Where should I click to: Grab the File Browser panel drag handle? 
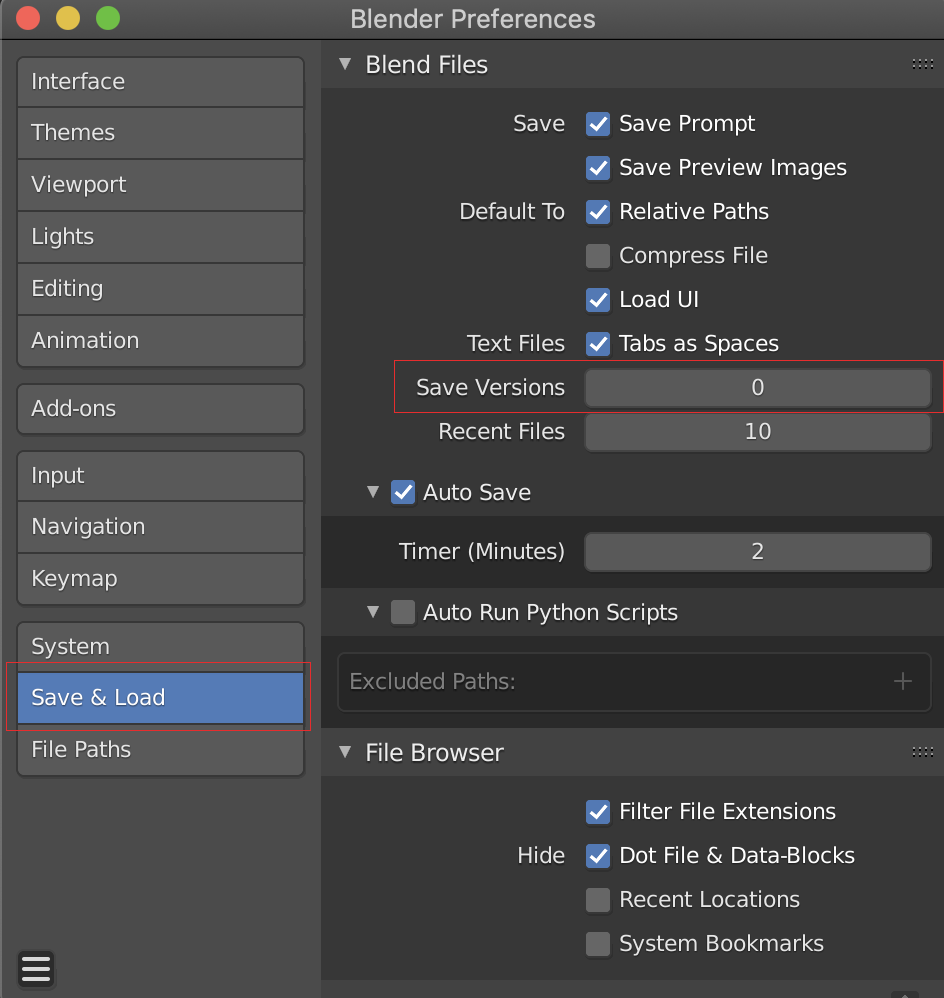click(x=922, y=752)
